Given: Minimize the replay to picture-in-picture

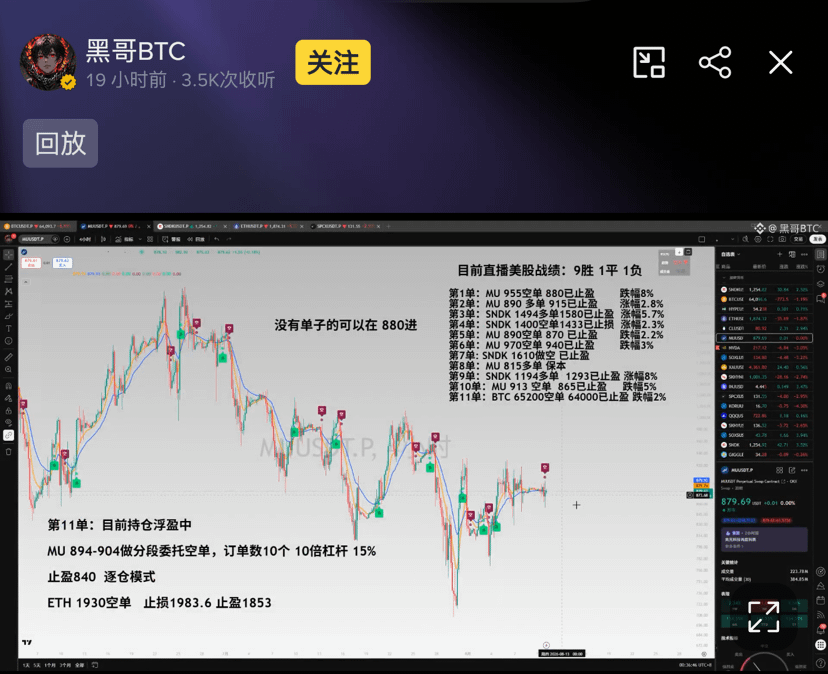Looking at the screenshot, I should tap(648, 62).
